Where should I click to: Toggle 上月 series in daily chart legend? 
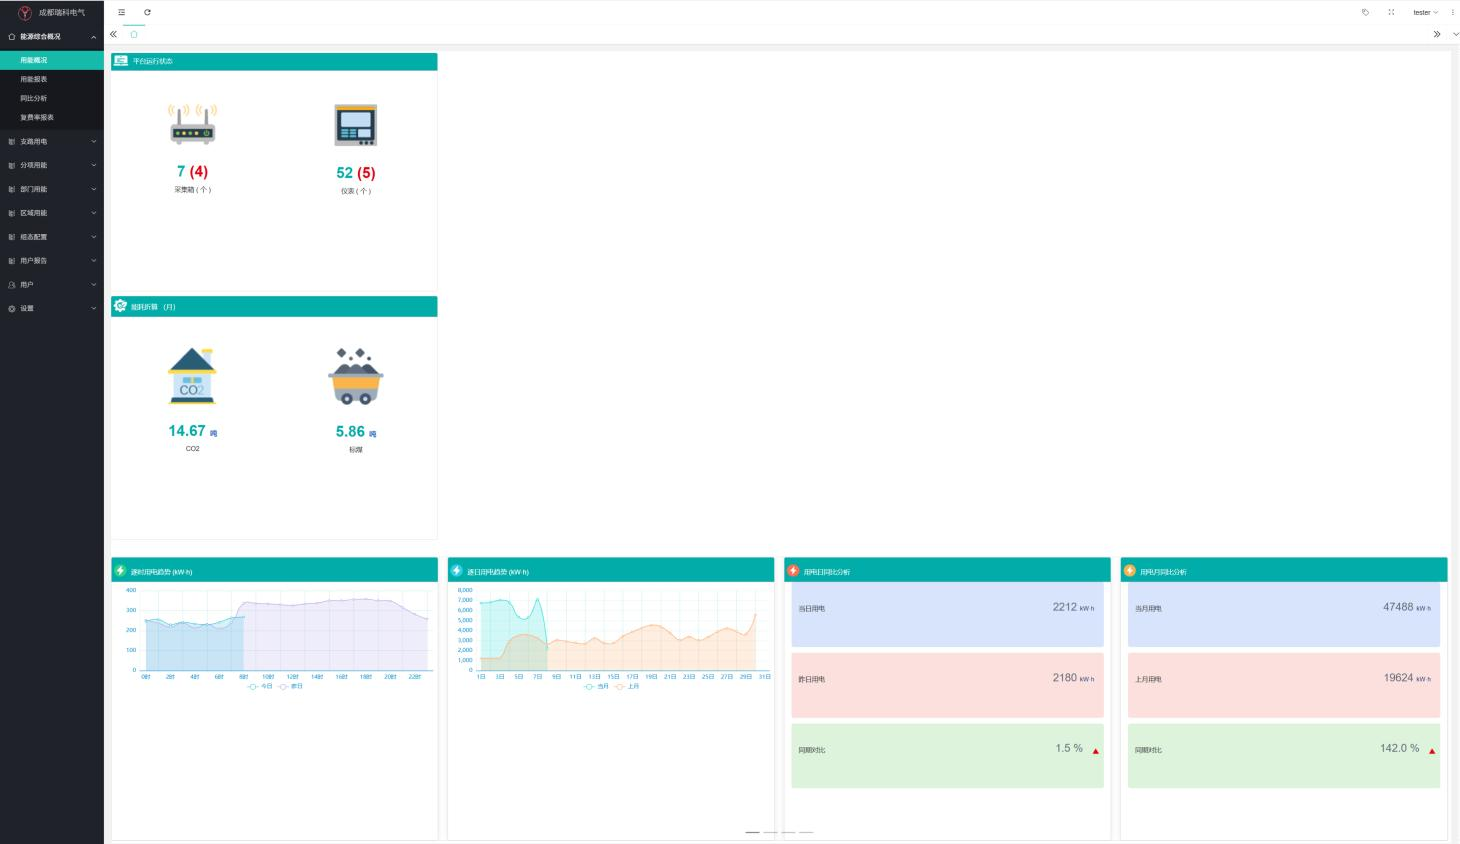[x=628, y=686]
